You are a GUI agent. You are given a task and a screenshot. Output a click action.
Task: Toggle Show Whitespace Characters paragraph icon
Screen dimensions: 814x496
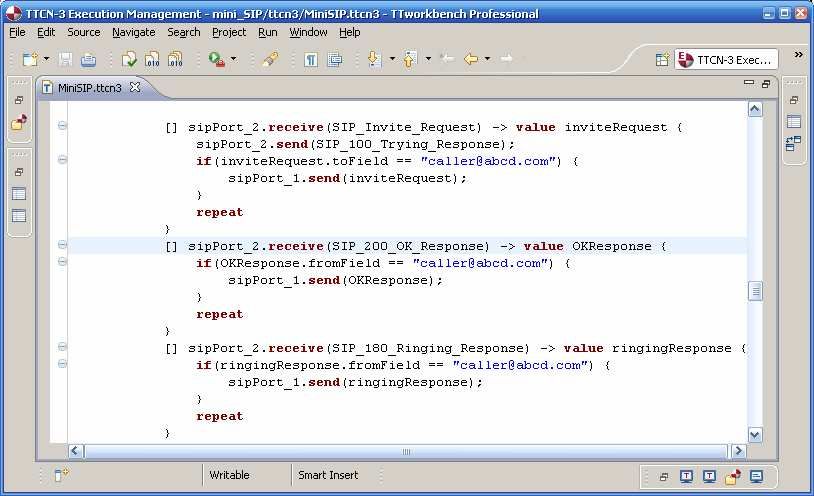(310, 60)
